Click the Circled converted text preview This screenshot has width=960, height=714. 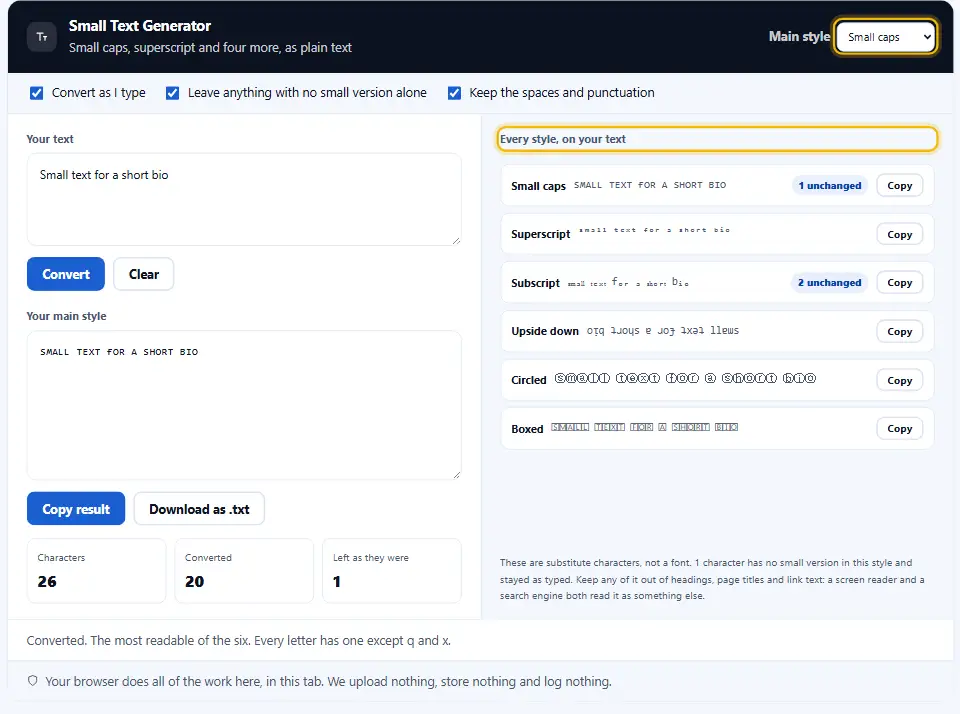tap(685, 378)
